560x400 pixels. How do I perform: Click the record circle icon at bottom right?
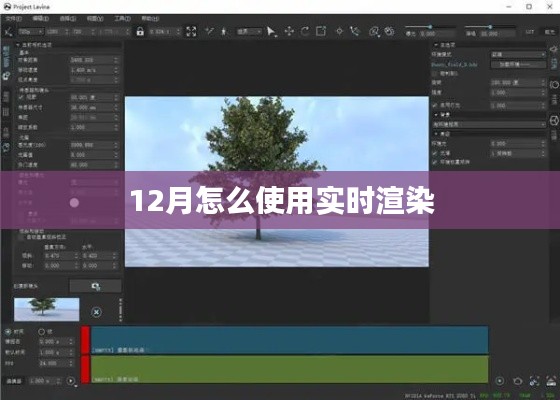pos(500,381)
